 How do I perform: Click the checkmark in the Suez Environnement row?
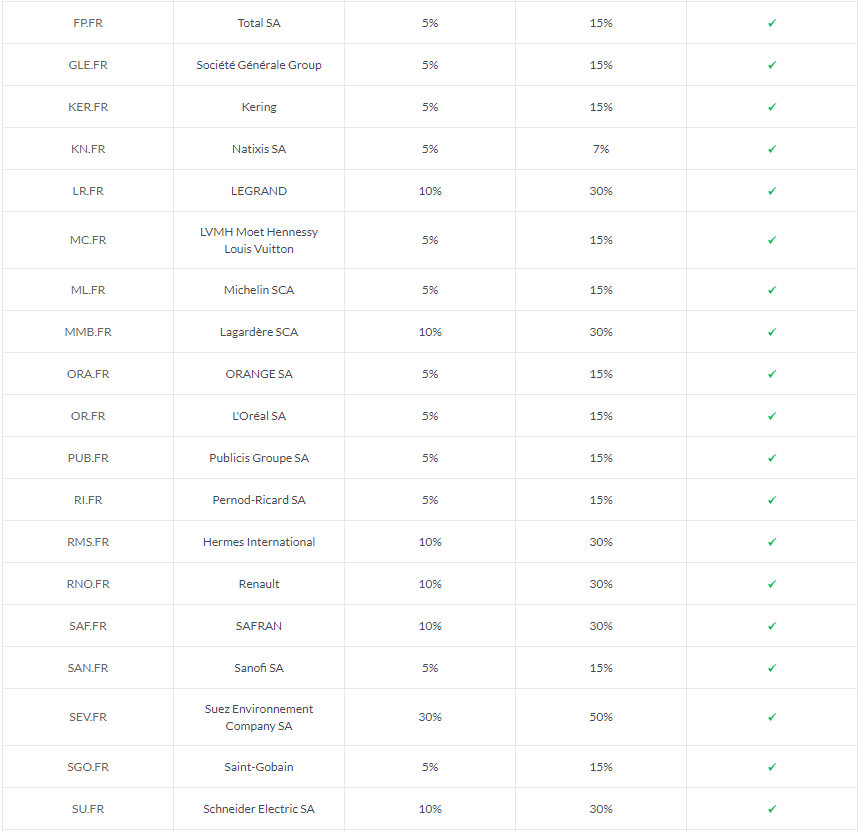pos(772,717)
